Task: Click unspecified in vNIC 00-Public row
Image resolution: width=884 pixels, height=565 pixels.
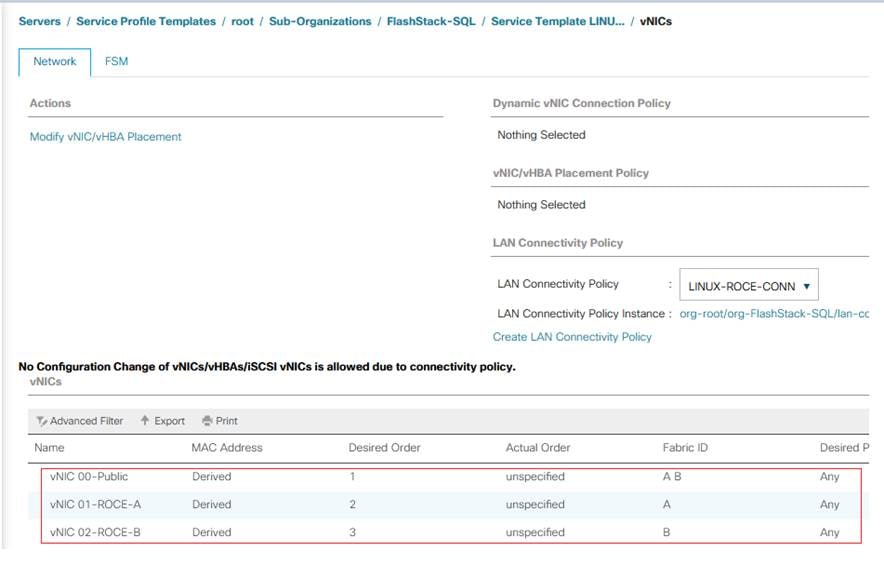Action: pyautogui.click(x=535, y=477)
